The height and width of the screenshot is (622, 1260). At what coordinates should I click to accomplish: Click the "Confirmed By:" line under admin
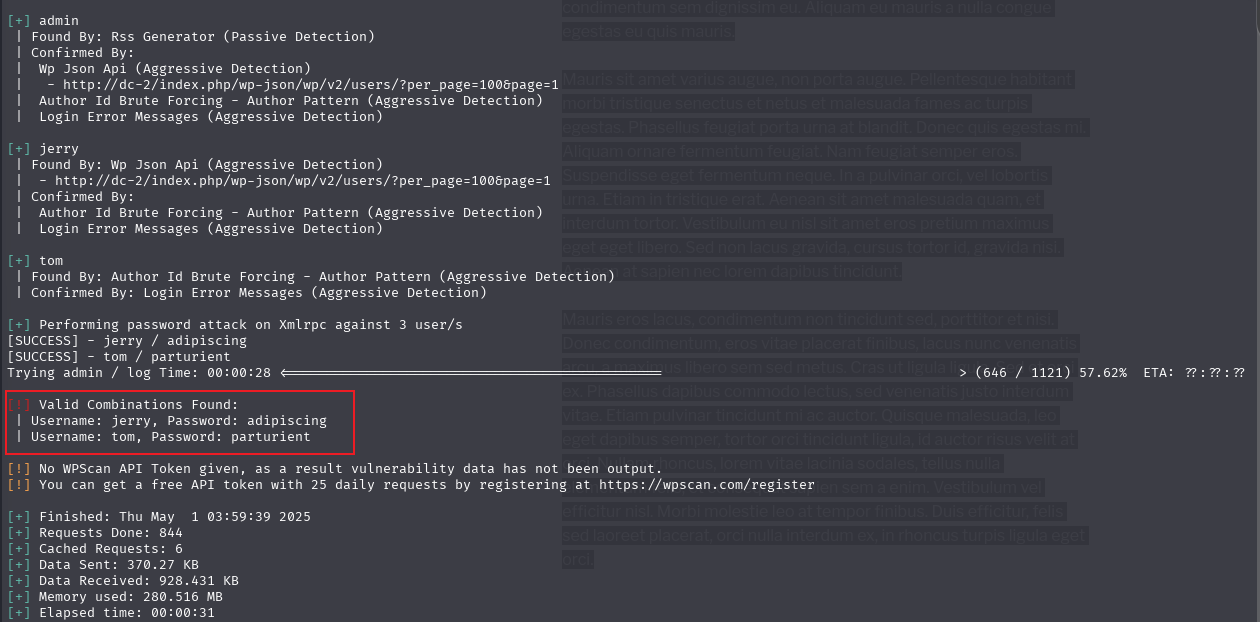[x=83, y=53]
